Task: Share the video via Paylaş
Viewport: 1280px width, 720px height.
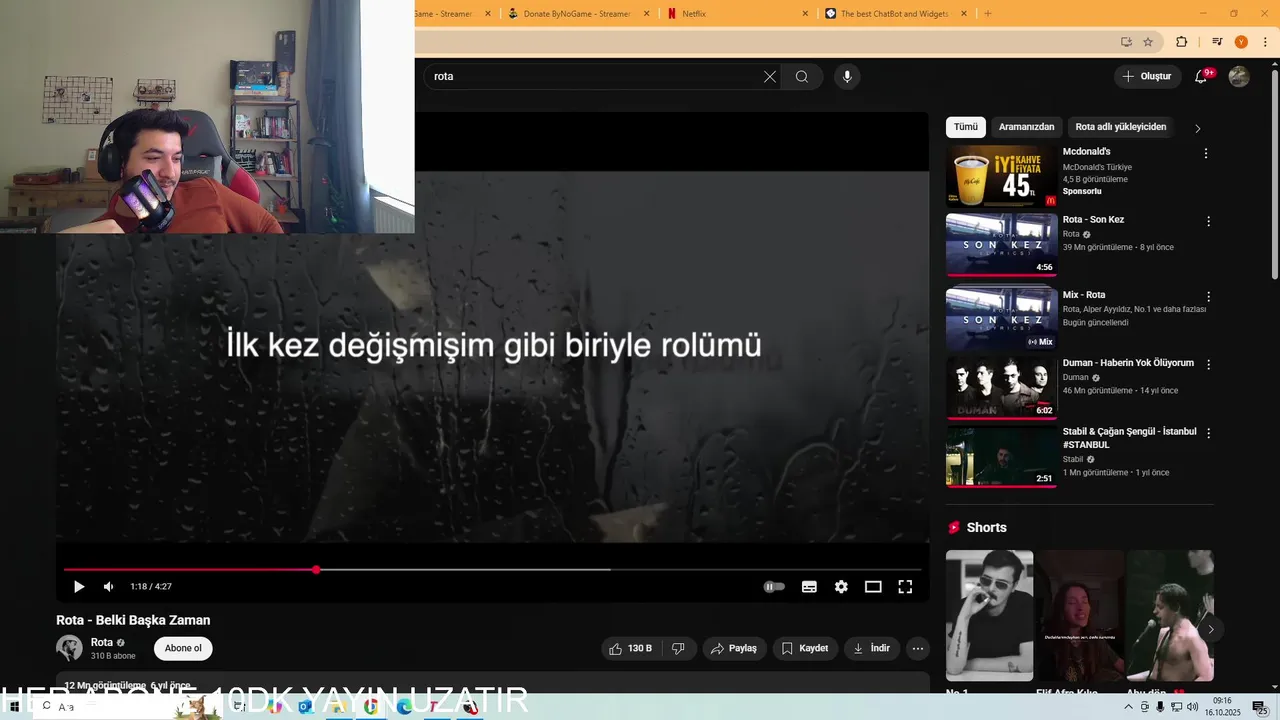Action: coord(734,648)
